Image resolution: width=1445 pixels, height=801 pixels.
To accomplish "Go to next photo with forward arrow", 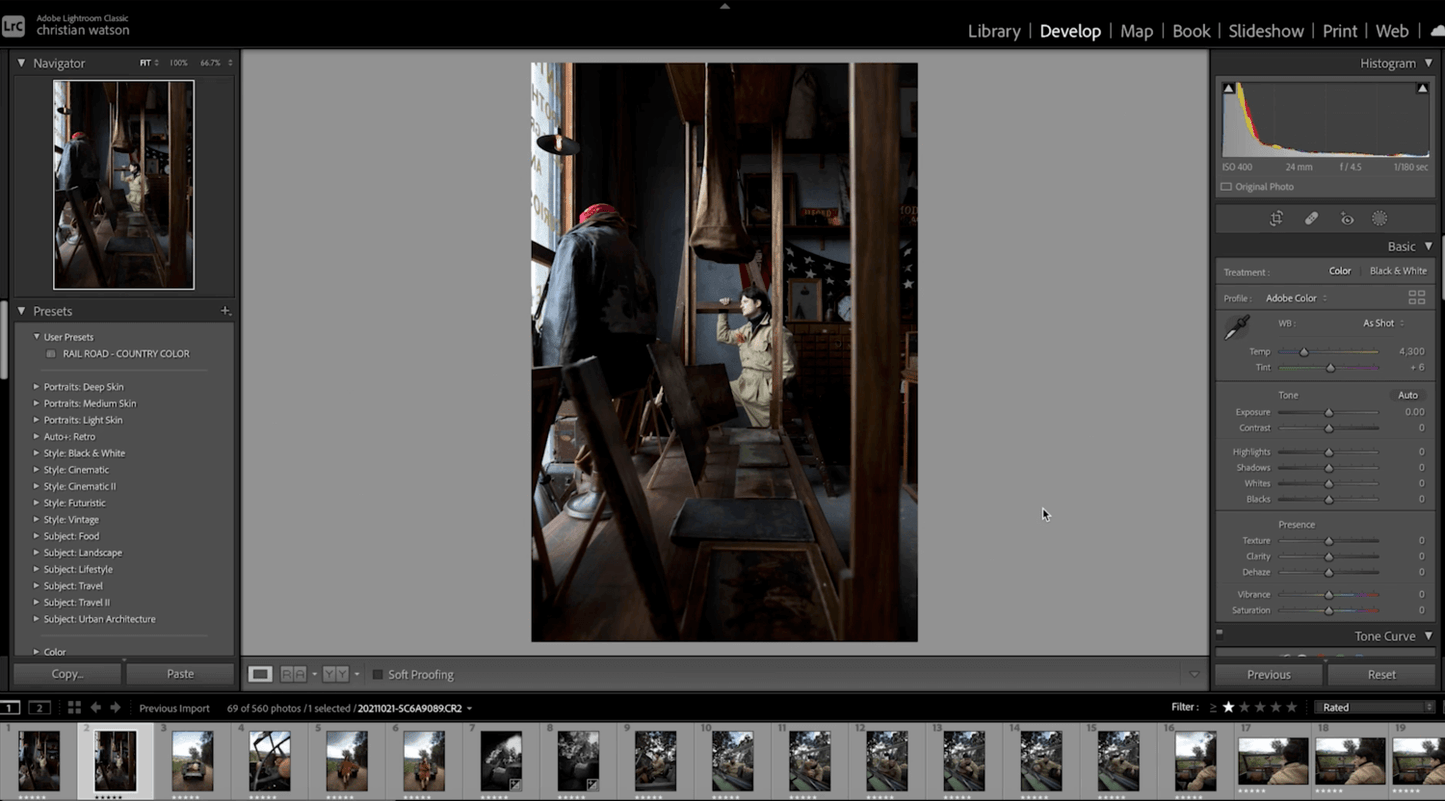I will (115, 708).
